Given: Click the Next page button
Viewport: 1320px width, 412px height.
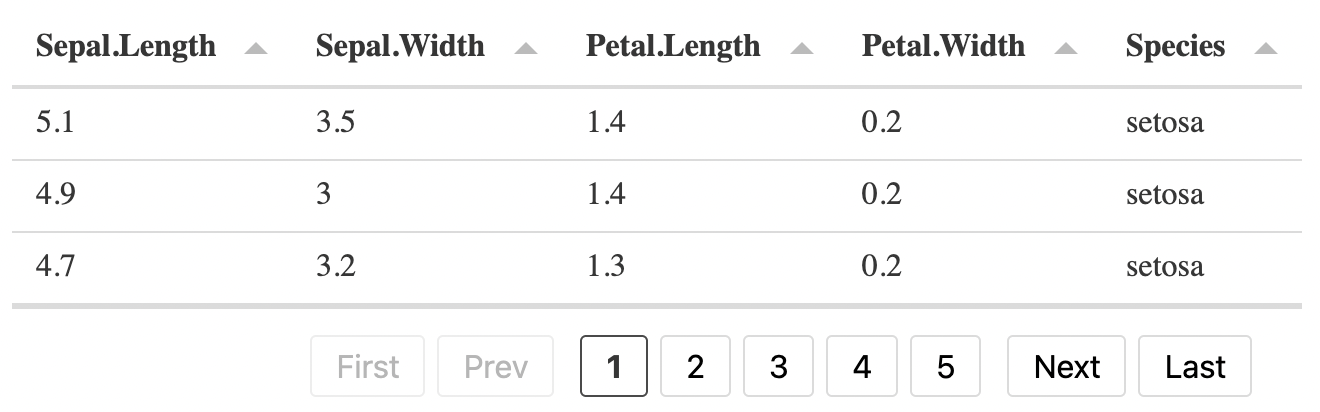Looking at the screenshot, I should pyautogui.click(x=1066, y=367).
